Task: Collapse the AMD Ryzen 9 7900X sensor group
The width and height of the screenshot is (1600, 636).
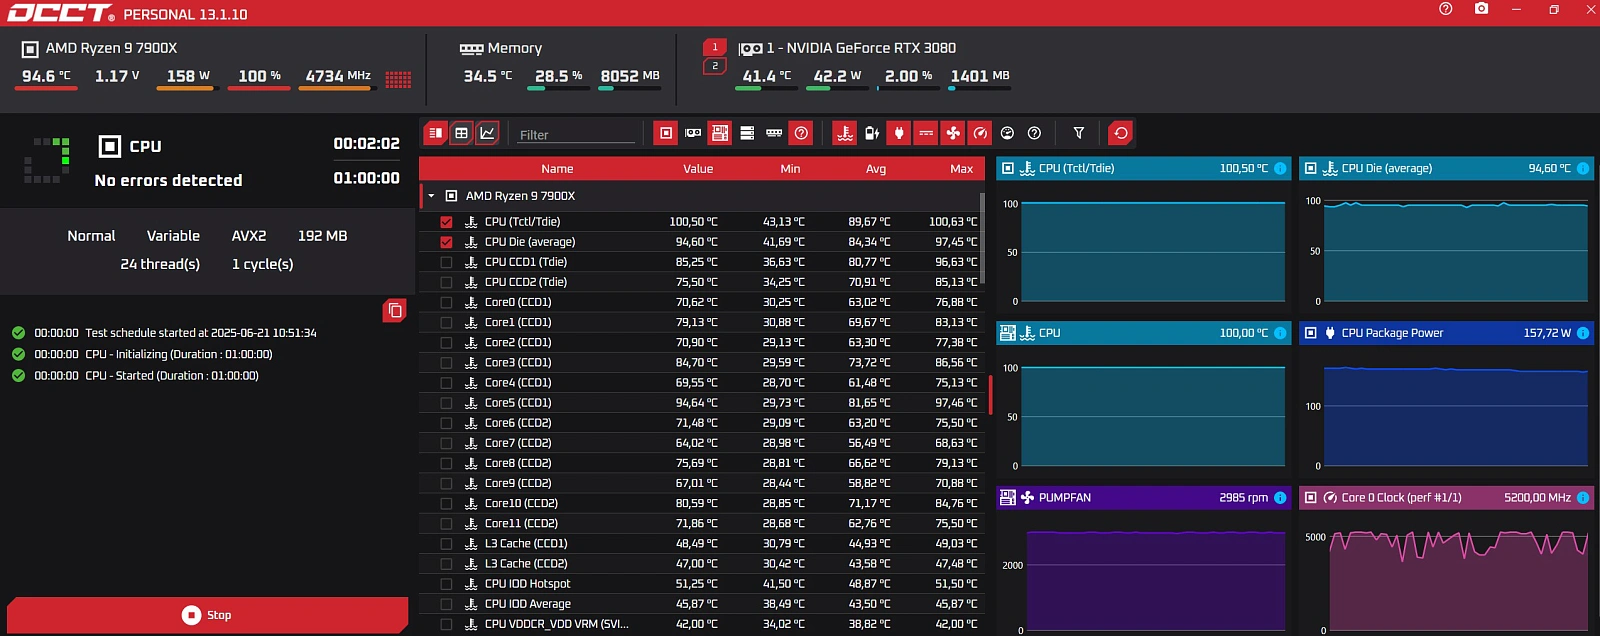Action: tap(431, 196)
